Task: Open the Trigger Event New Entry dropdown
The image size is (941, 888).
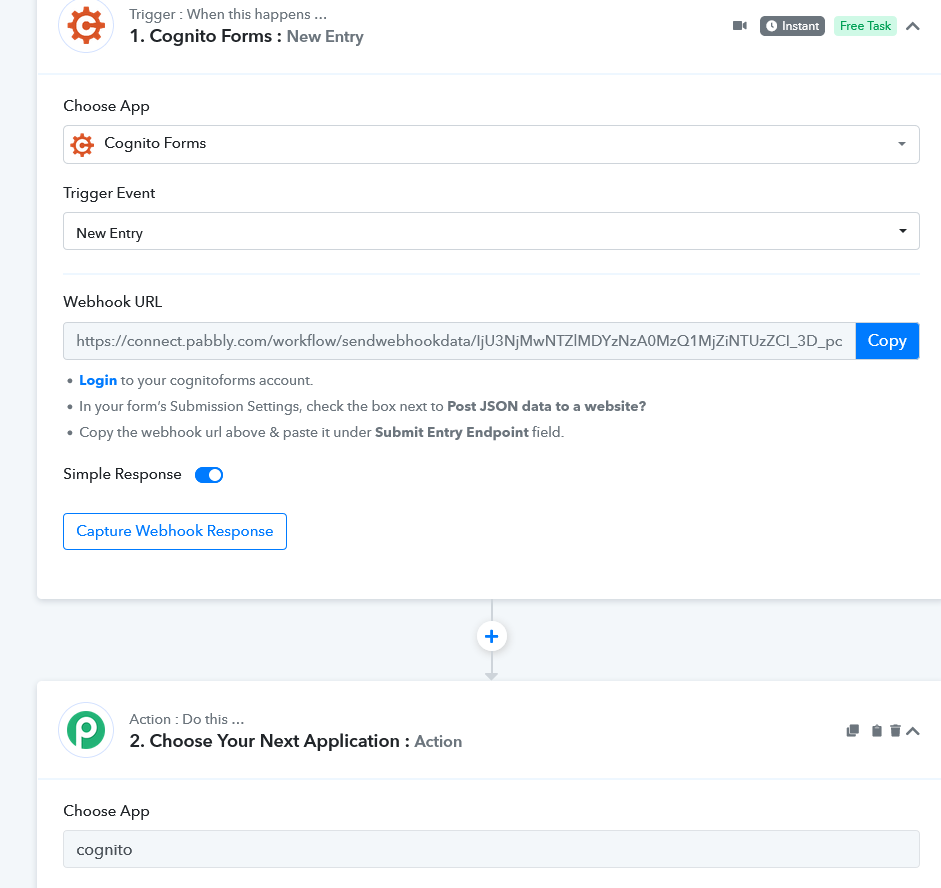Action: [x=491, y=231]
